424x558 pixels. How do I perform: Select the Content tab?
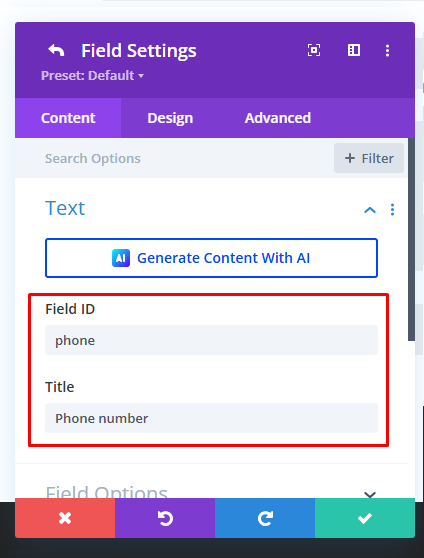[68, 118]
